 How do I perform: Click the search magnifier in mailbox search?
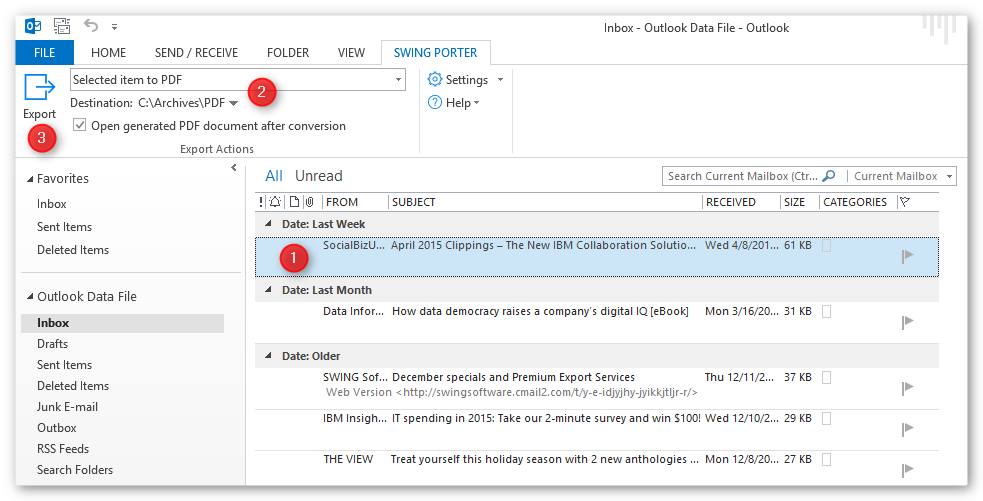pos(828,176)
